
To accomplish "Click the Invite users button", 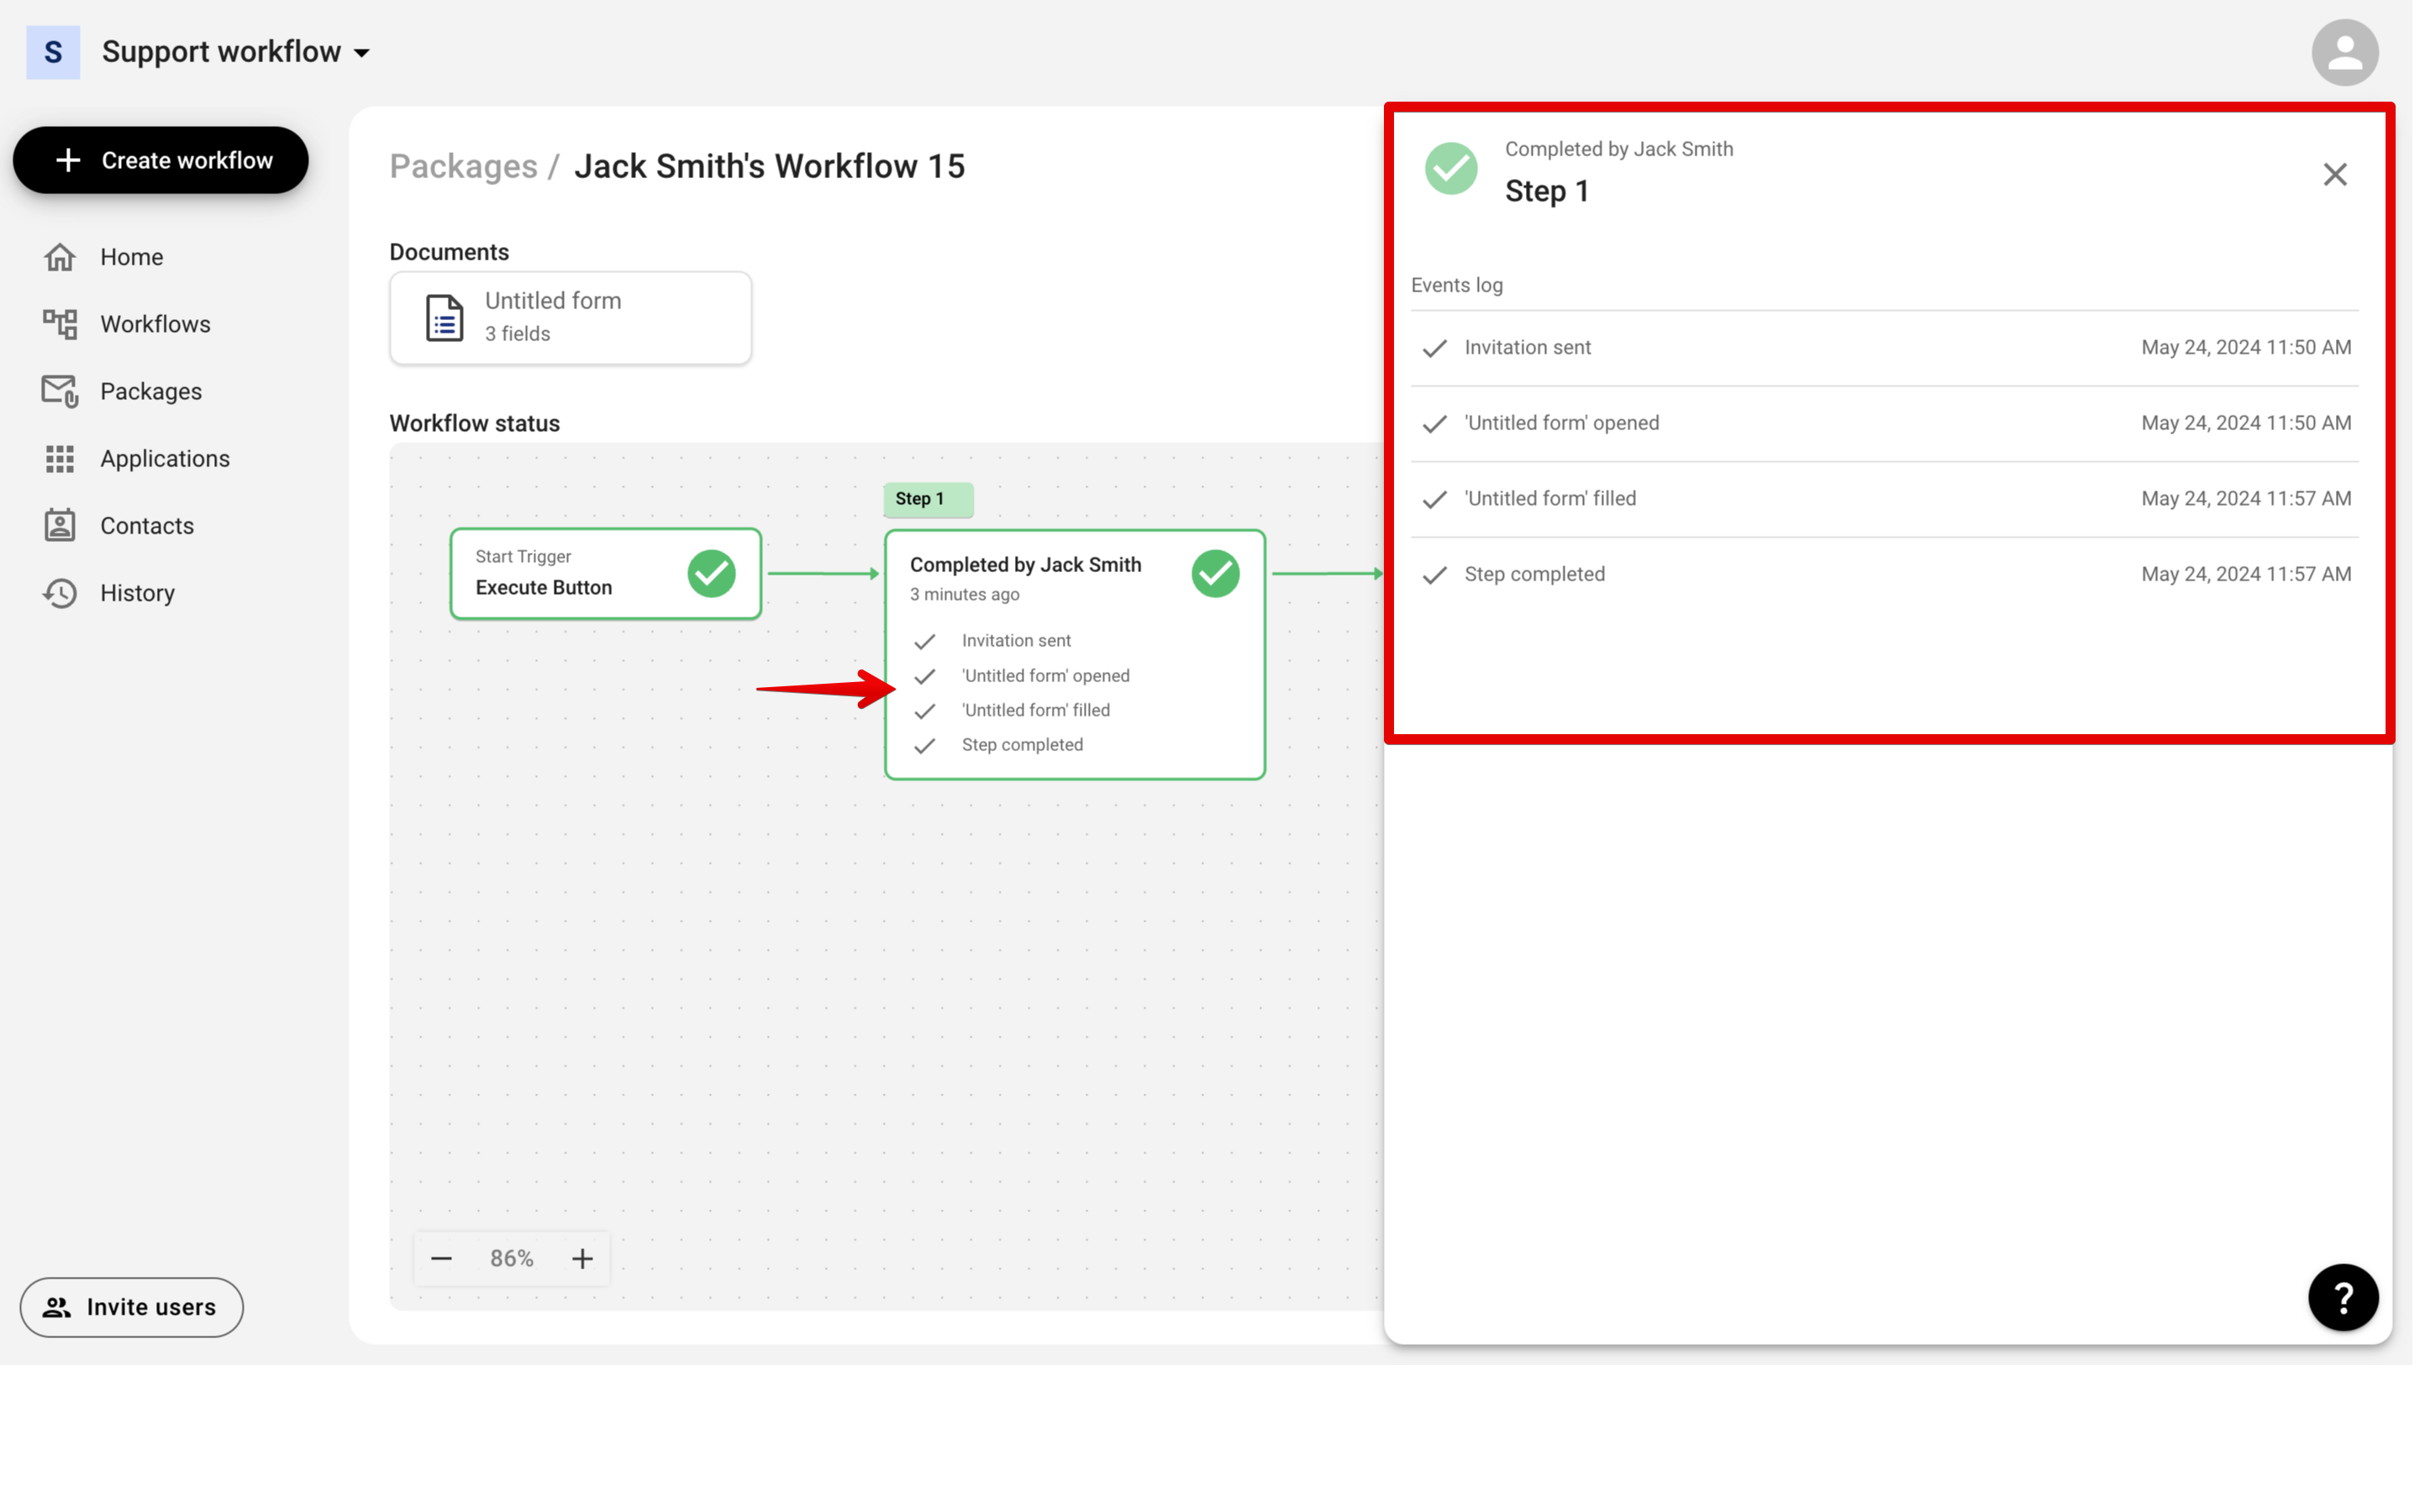I will [x=132, y=1307].
